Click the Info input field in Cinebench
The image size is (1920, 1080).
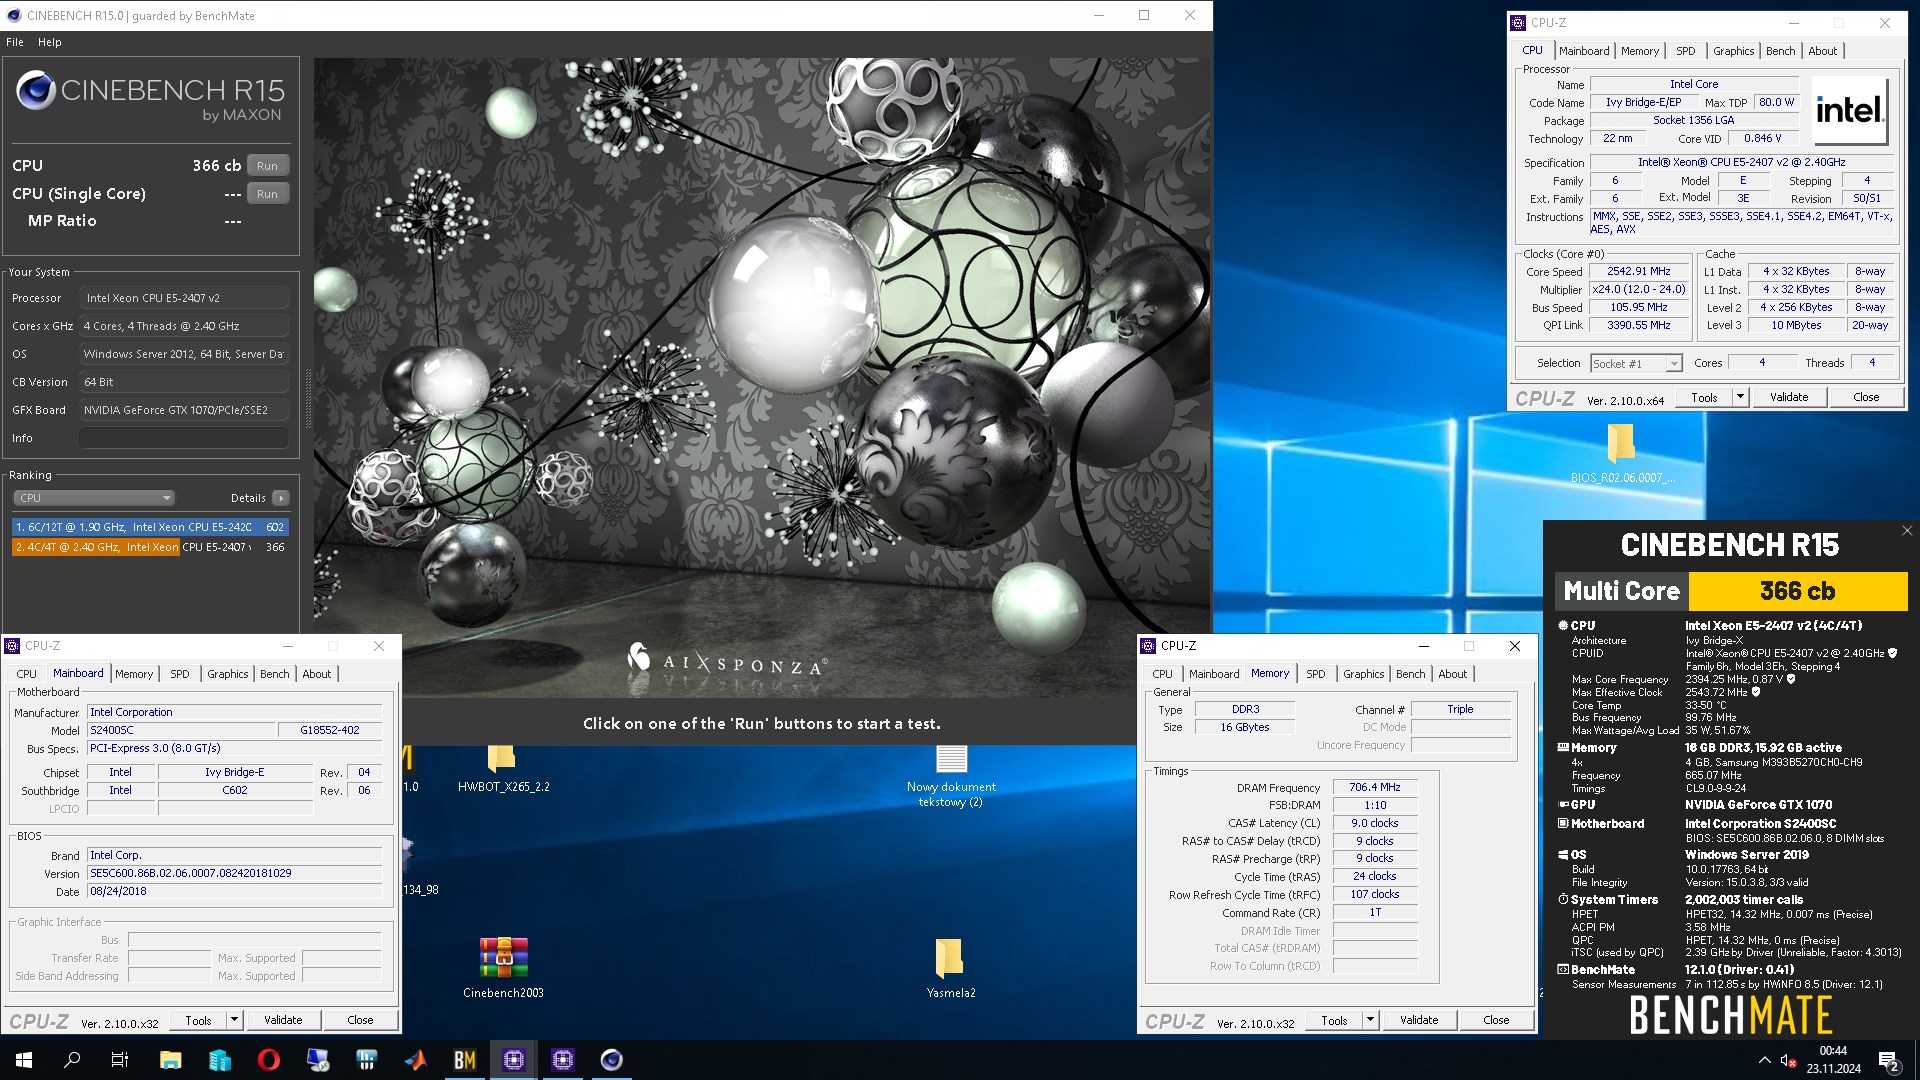point(184,438)
